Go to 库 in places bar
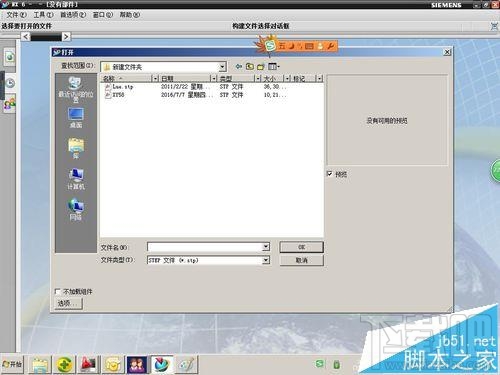Viewport: 500px width, 375px height. coord(76,148)
